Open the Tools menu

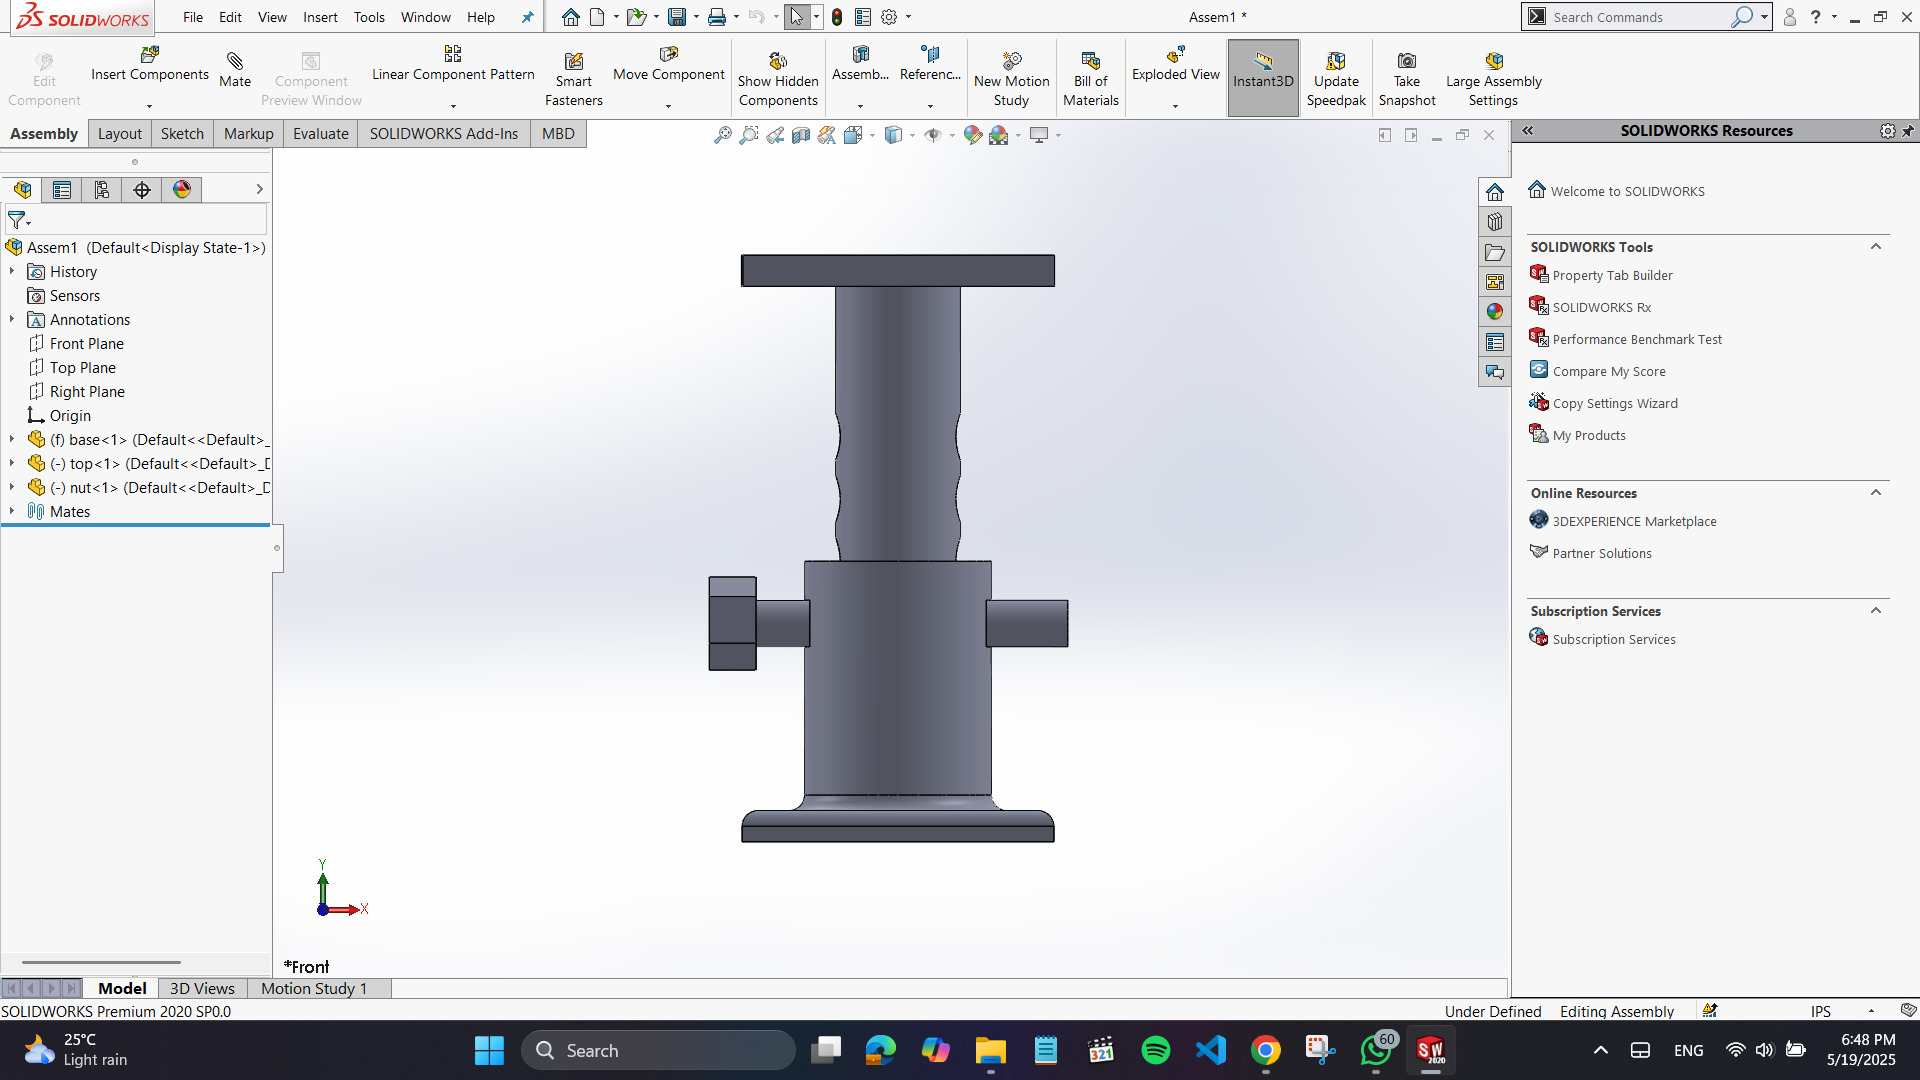pos(369,17)
